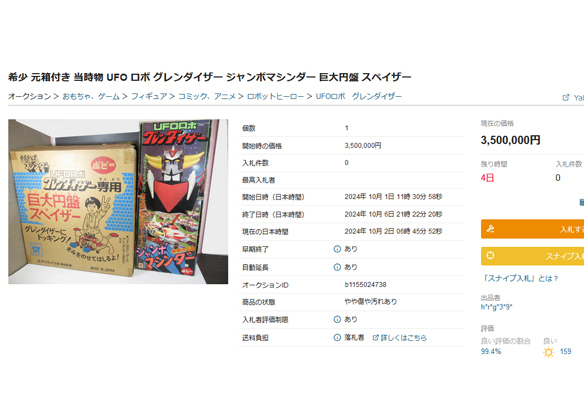The width and height of the screenshot is (584, 409).
Task: Open the 詳しくはこちら shipping details link
Action: [400, 337]
